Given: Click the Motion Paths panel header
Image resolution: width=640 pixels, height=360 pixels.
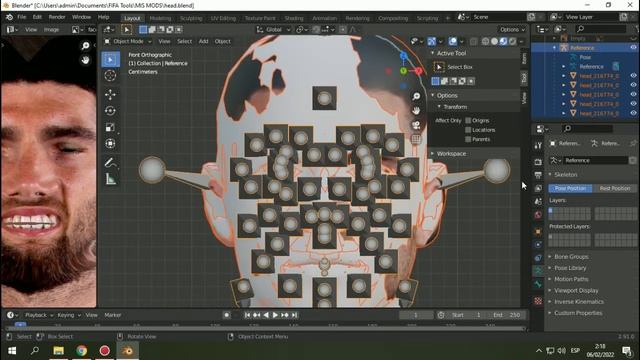Looking at the screenshot, I should point(571,279).
